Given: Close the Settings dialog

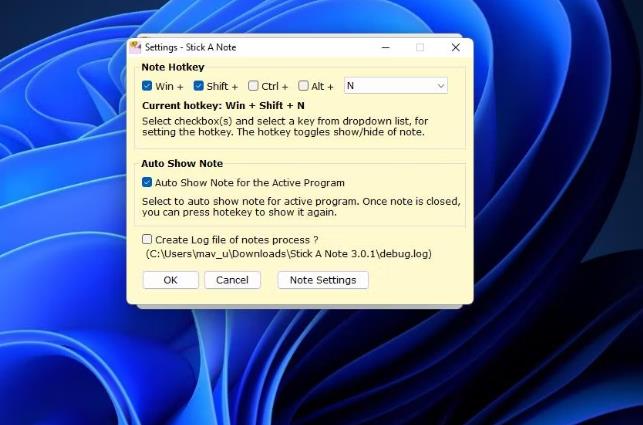Looking at the screenshot, I should tap(455, 47).
